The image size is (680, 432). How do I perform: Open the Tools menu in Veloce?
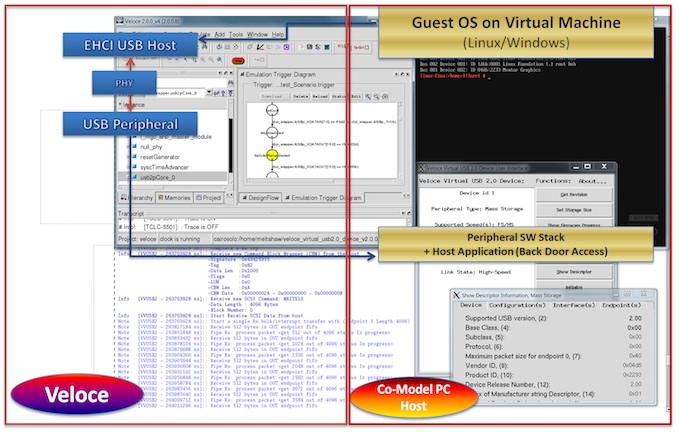tap(235, 34)
